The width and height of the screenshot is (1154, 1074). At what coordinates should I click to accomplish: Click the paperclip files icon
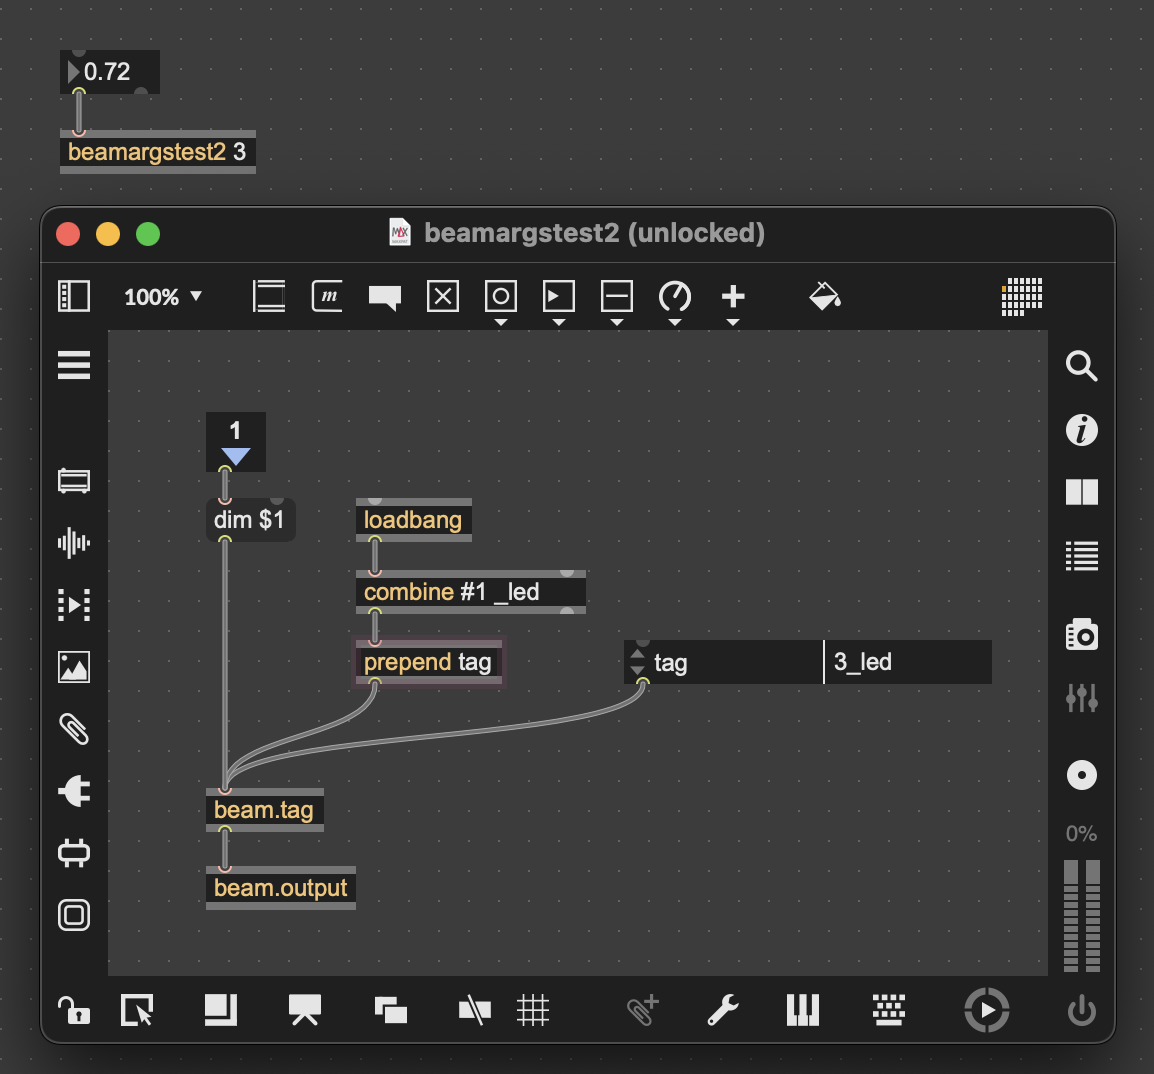74,729
